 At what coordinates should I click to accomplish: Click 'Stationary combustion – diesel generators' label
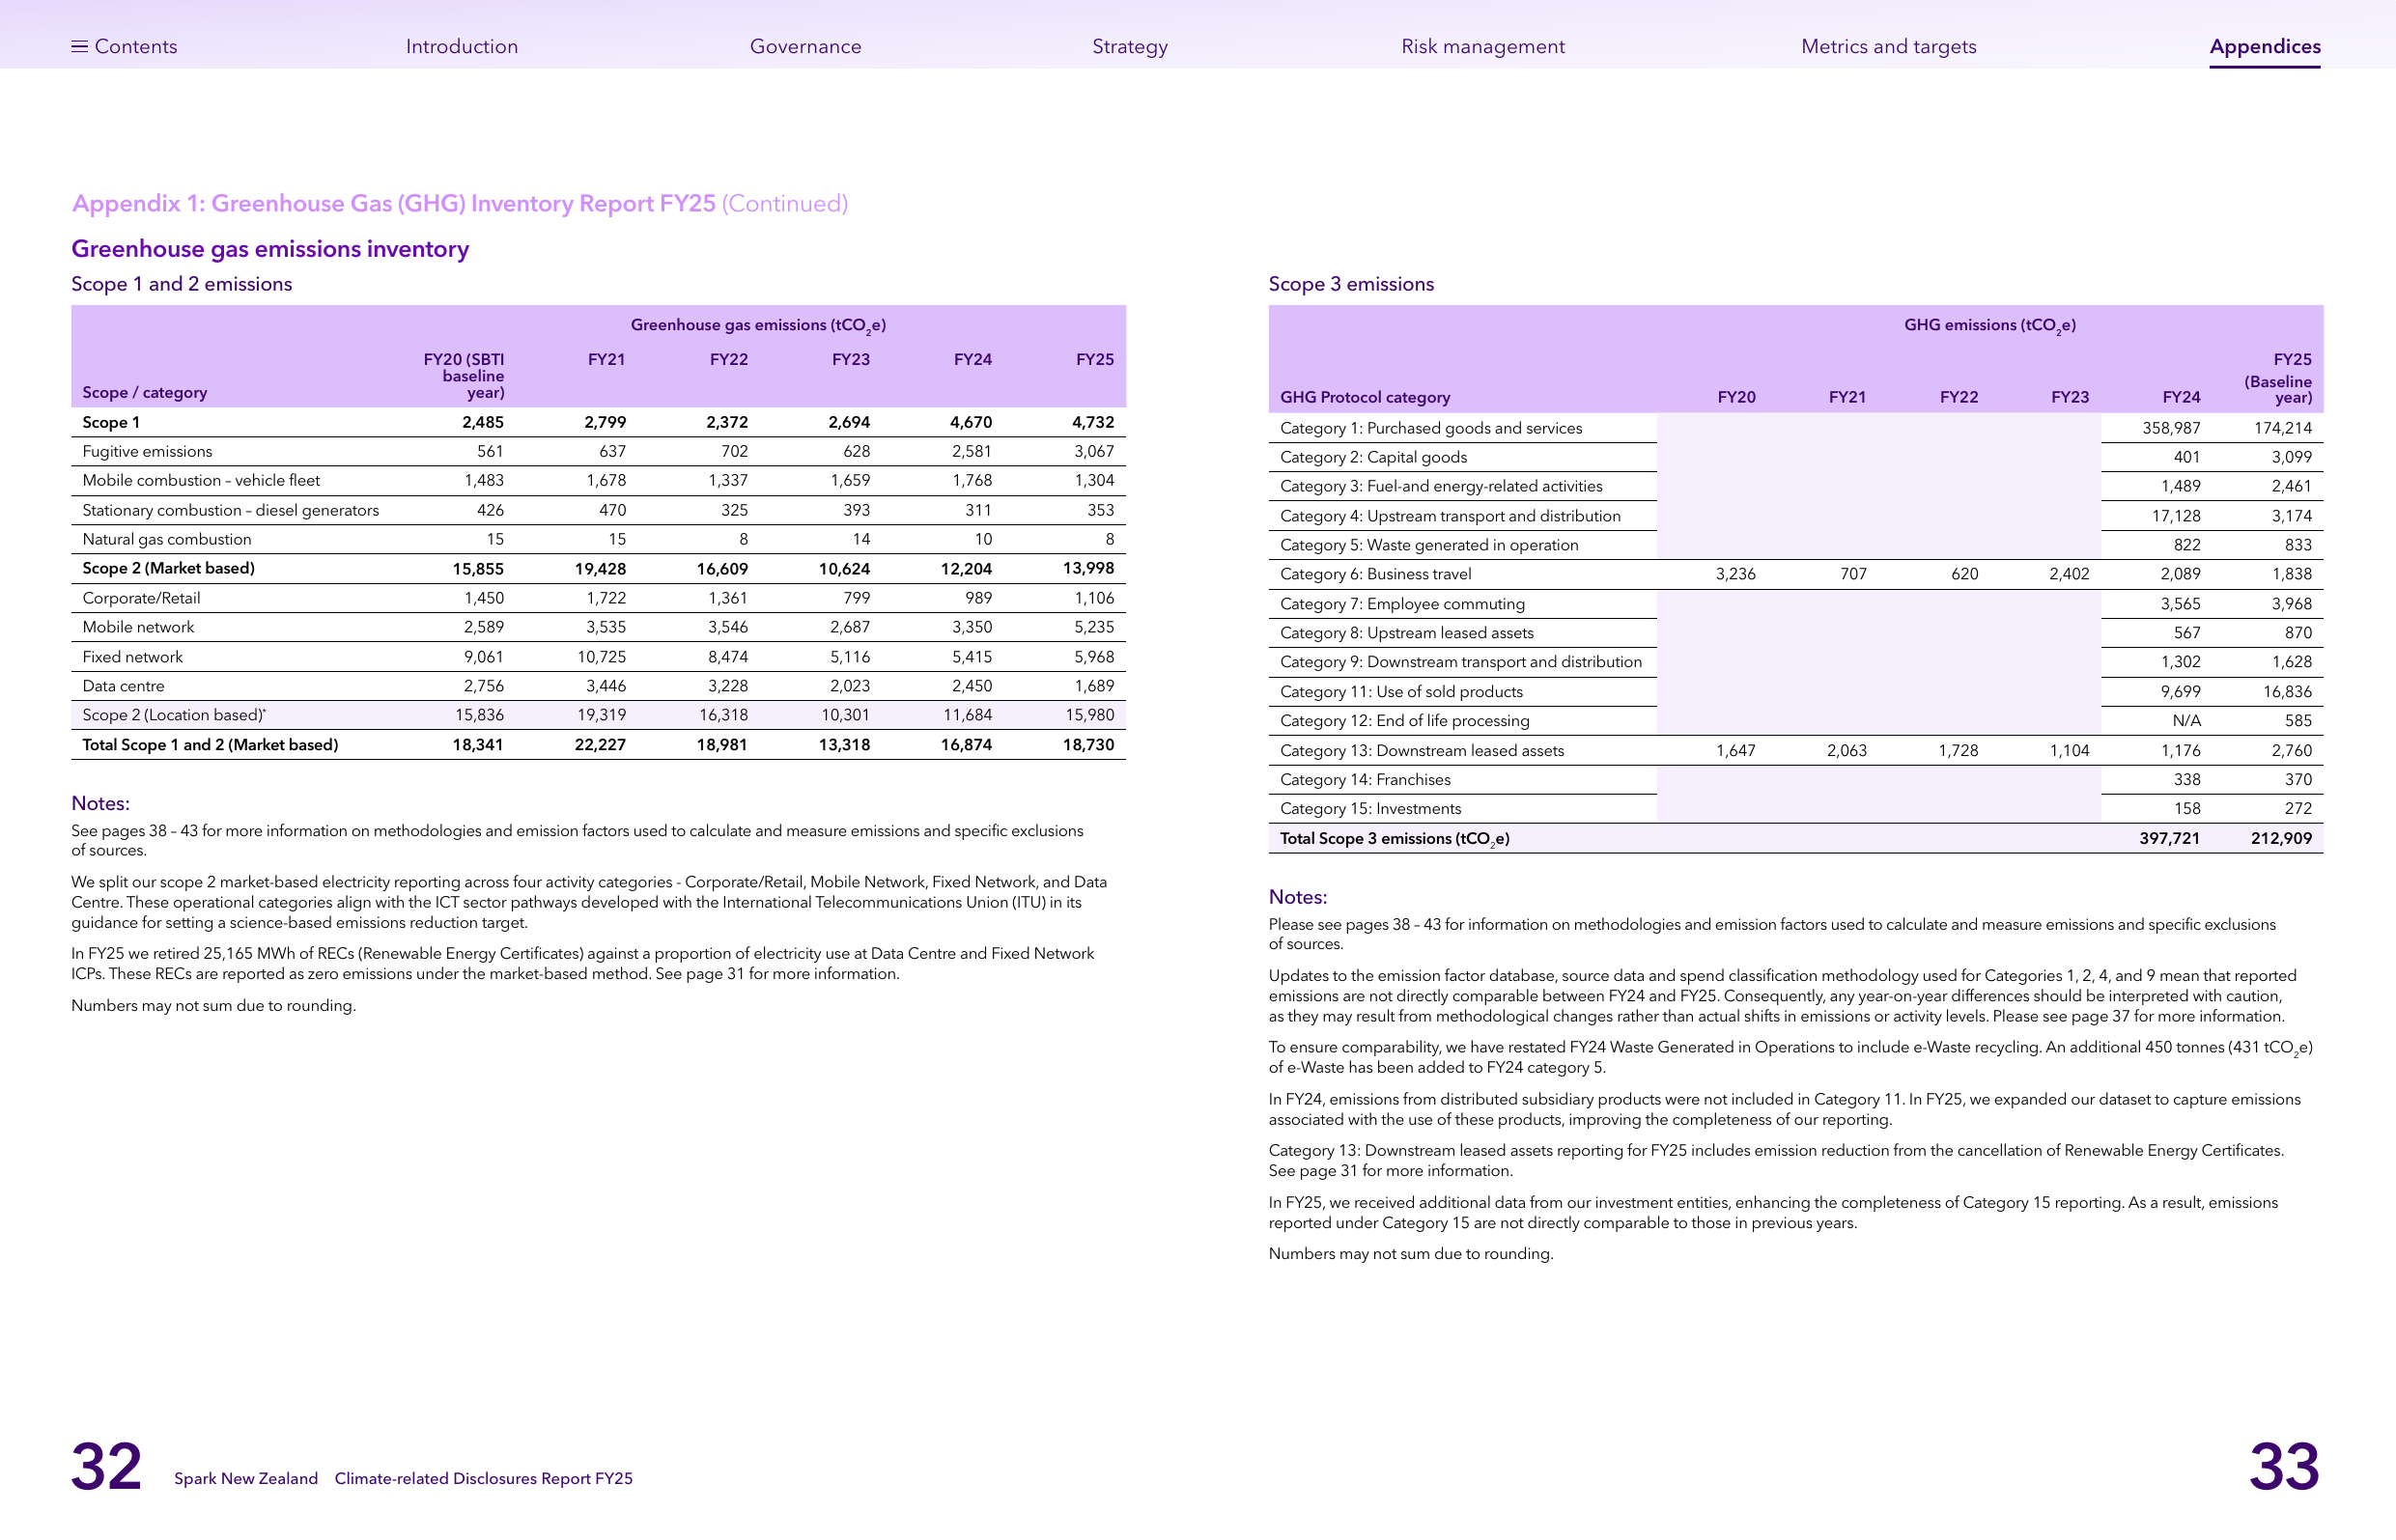[230, 511]
